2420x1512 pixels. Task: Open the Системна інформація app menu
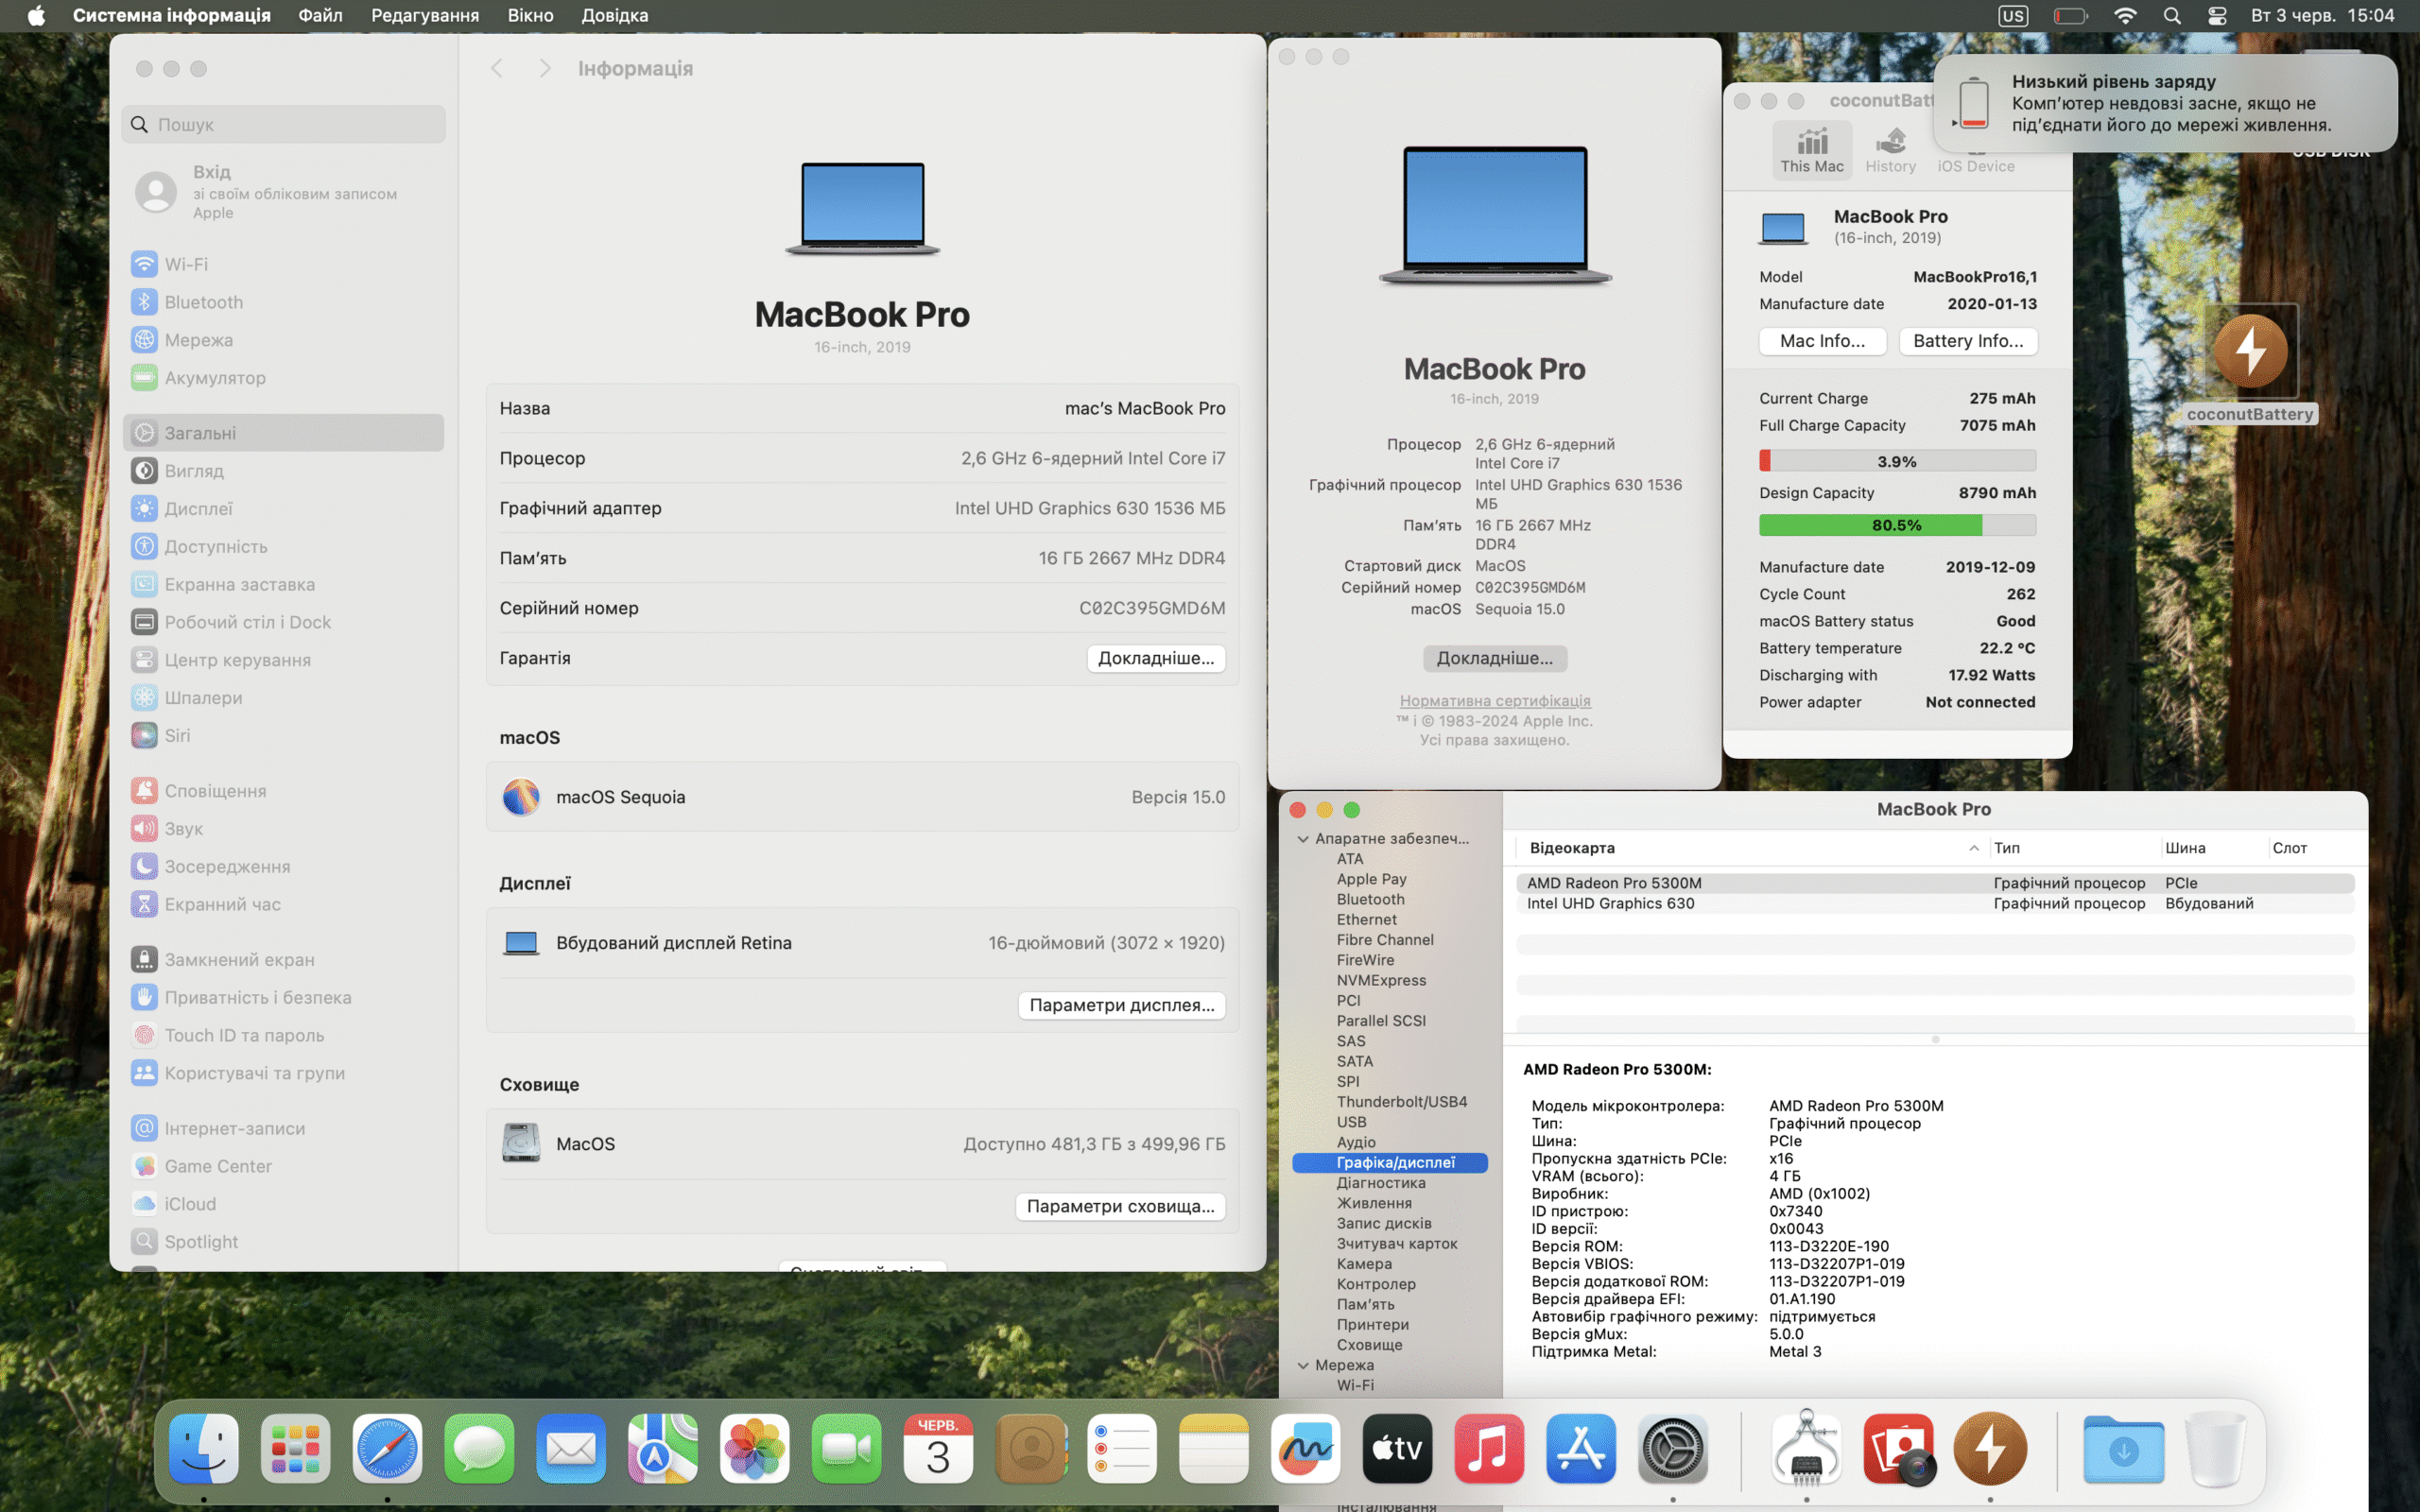pyautogui.click(x=171, y=16)
